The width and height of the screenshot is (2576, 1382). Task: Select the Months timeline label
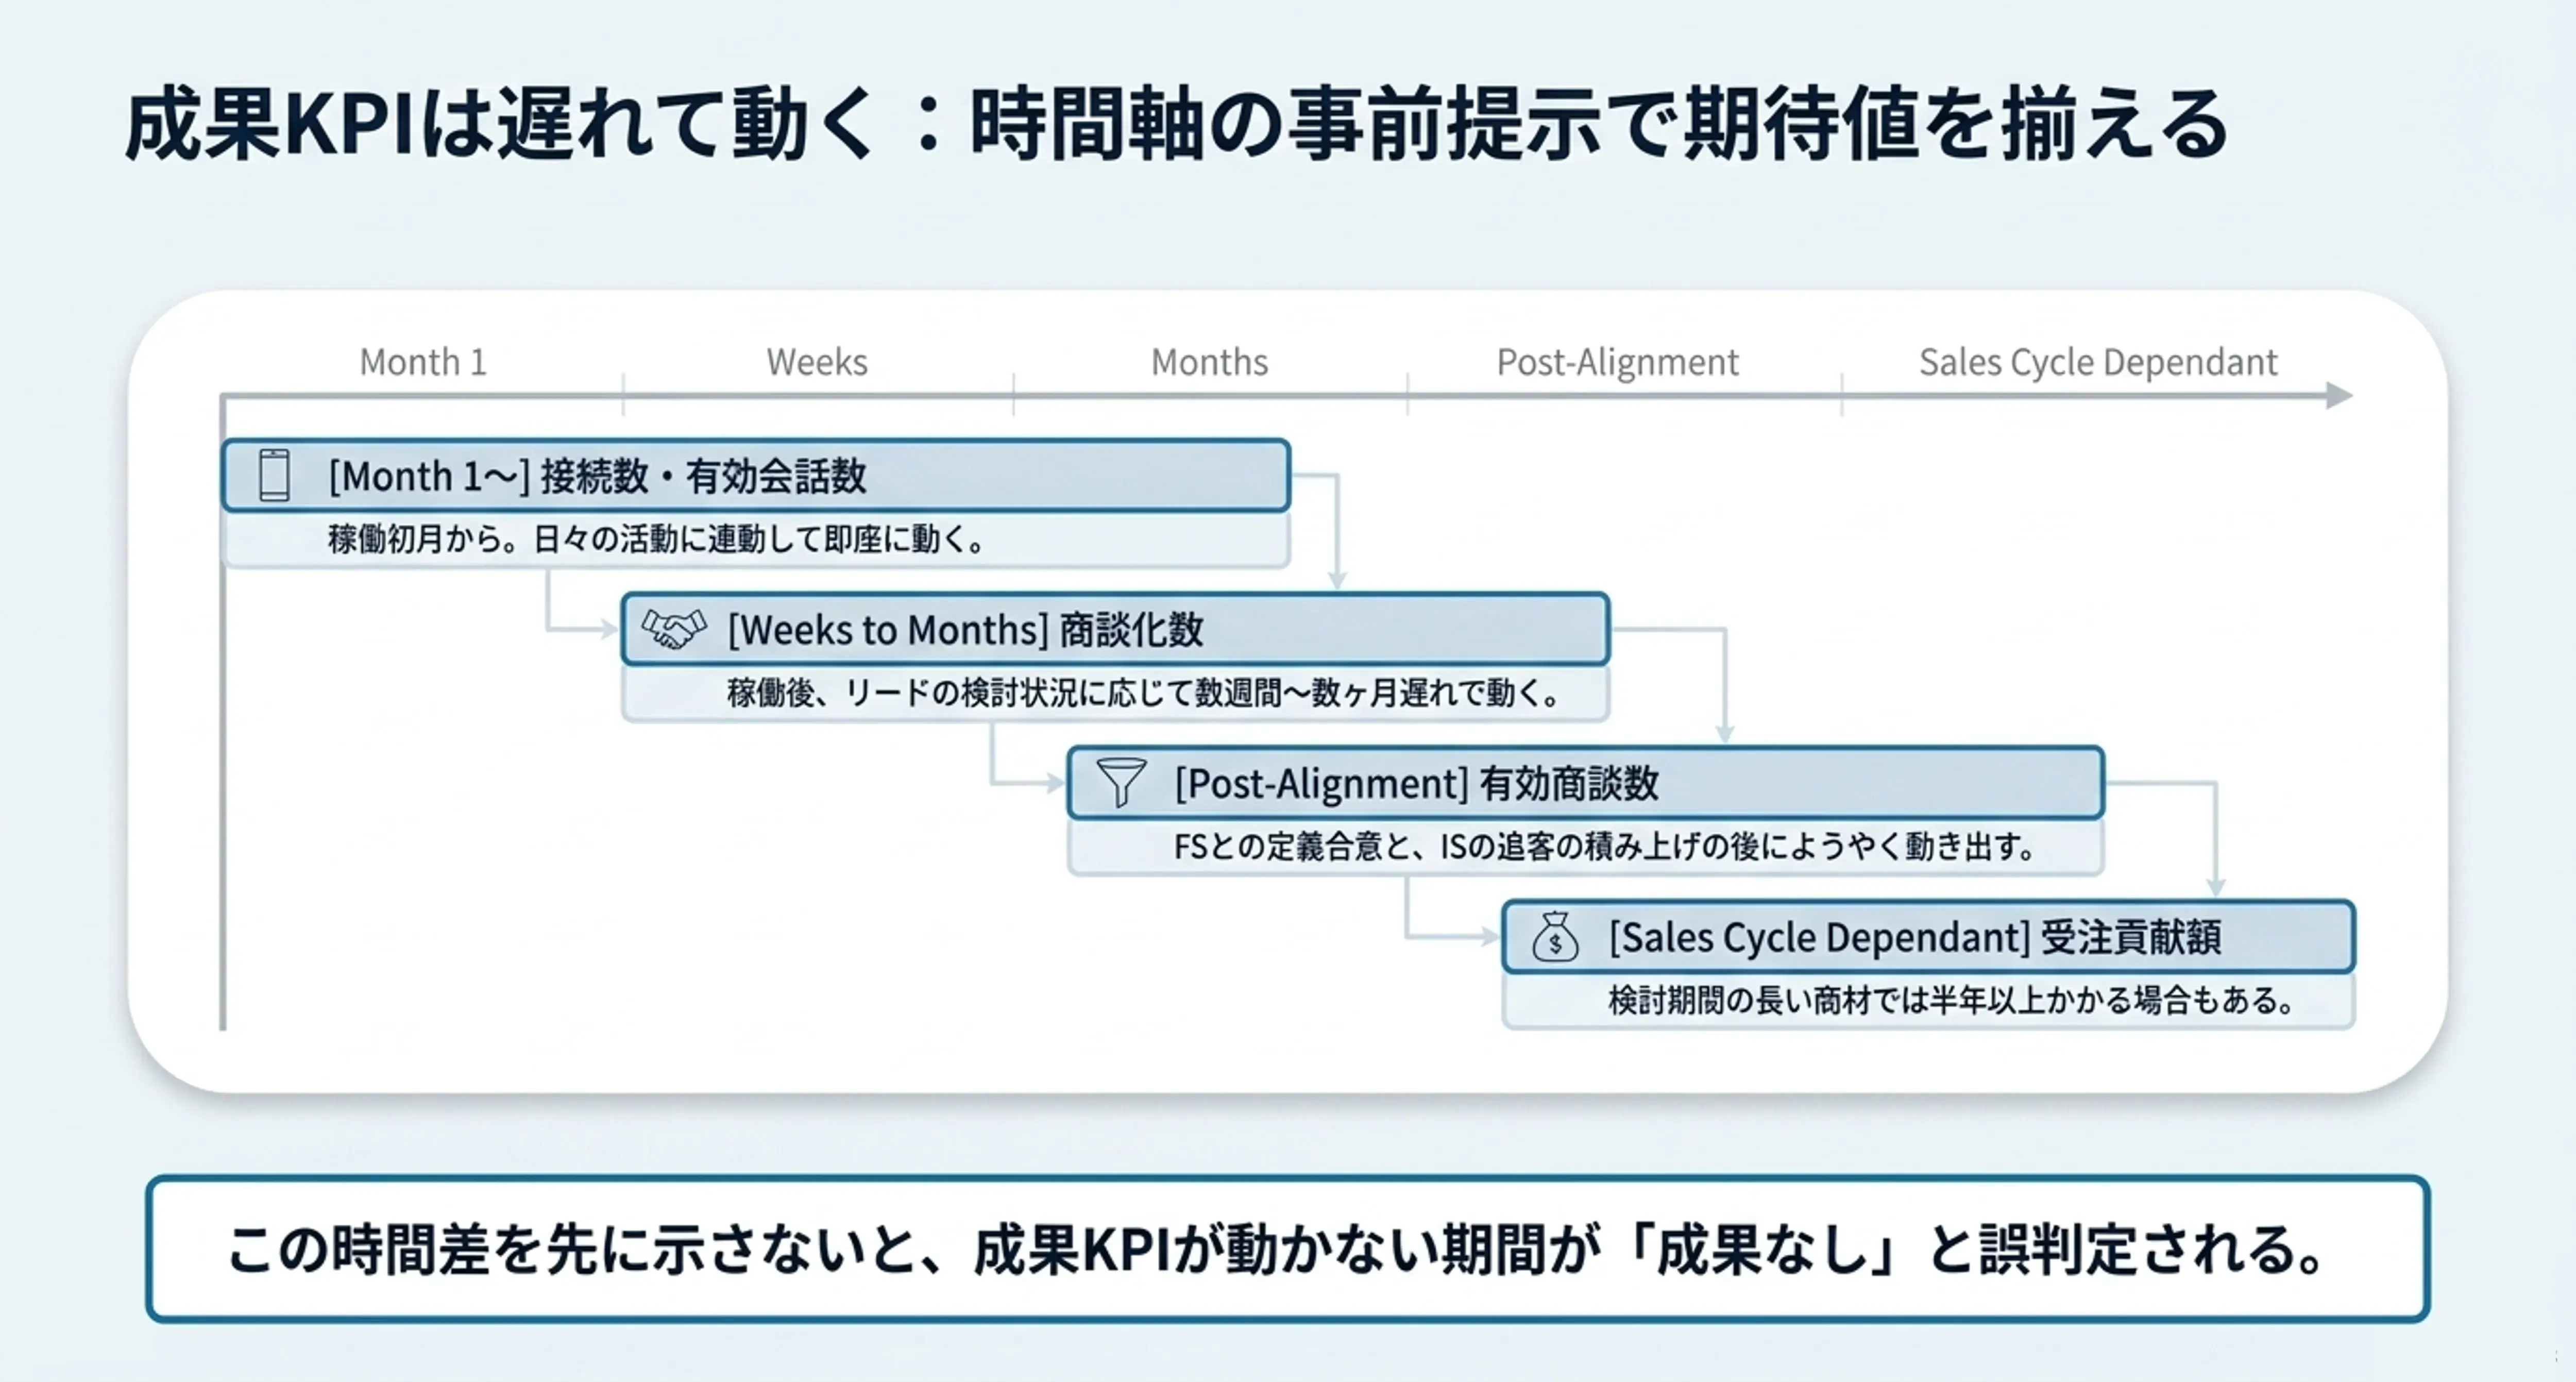coord(1209,362)
